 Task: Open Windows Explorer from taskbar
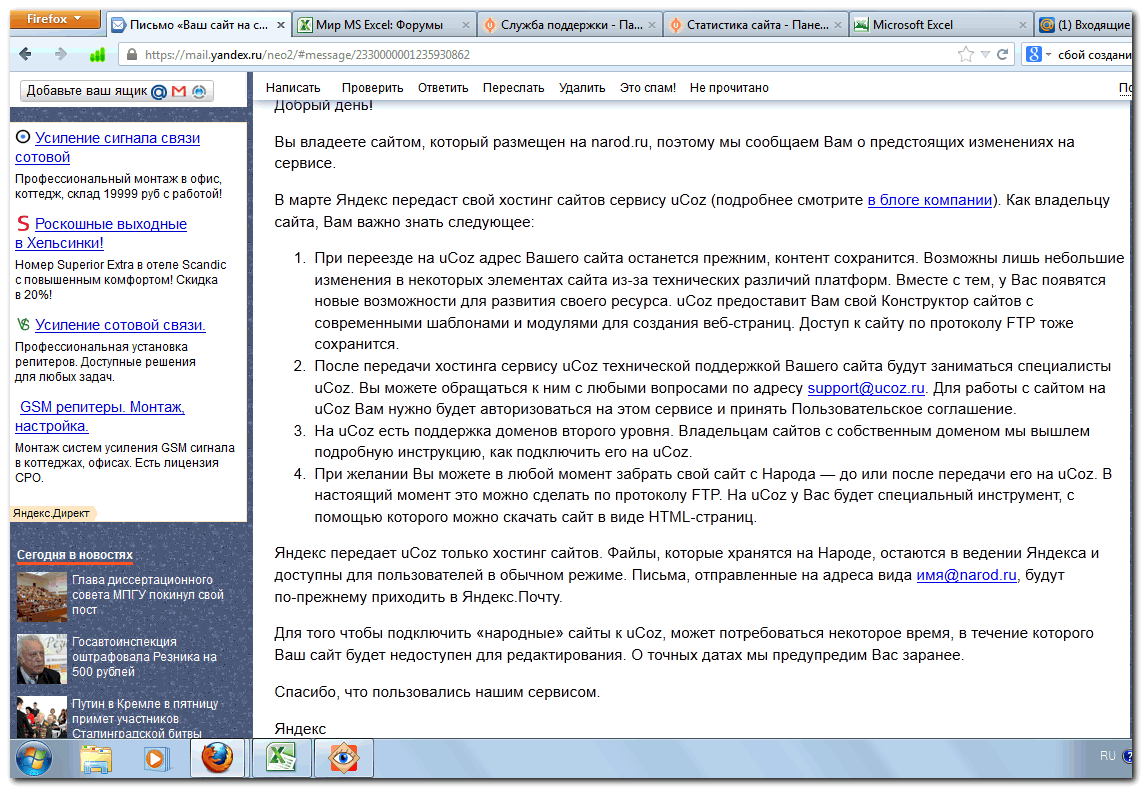click(96, 759)
